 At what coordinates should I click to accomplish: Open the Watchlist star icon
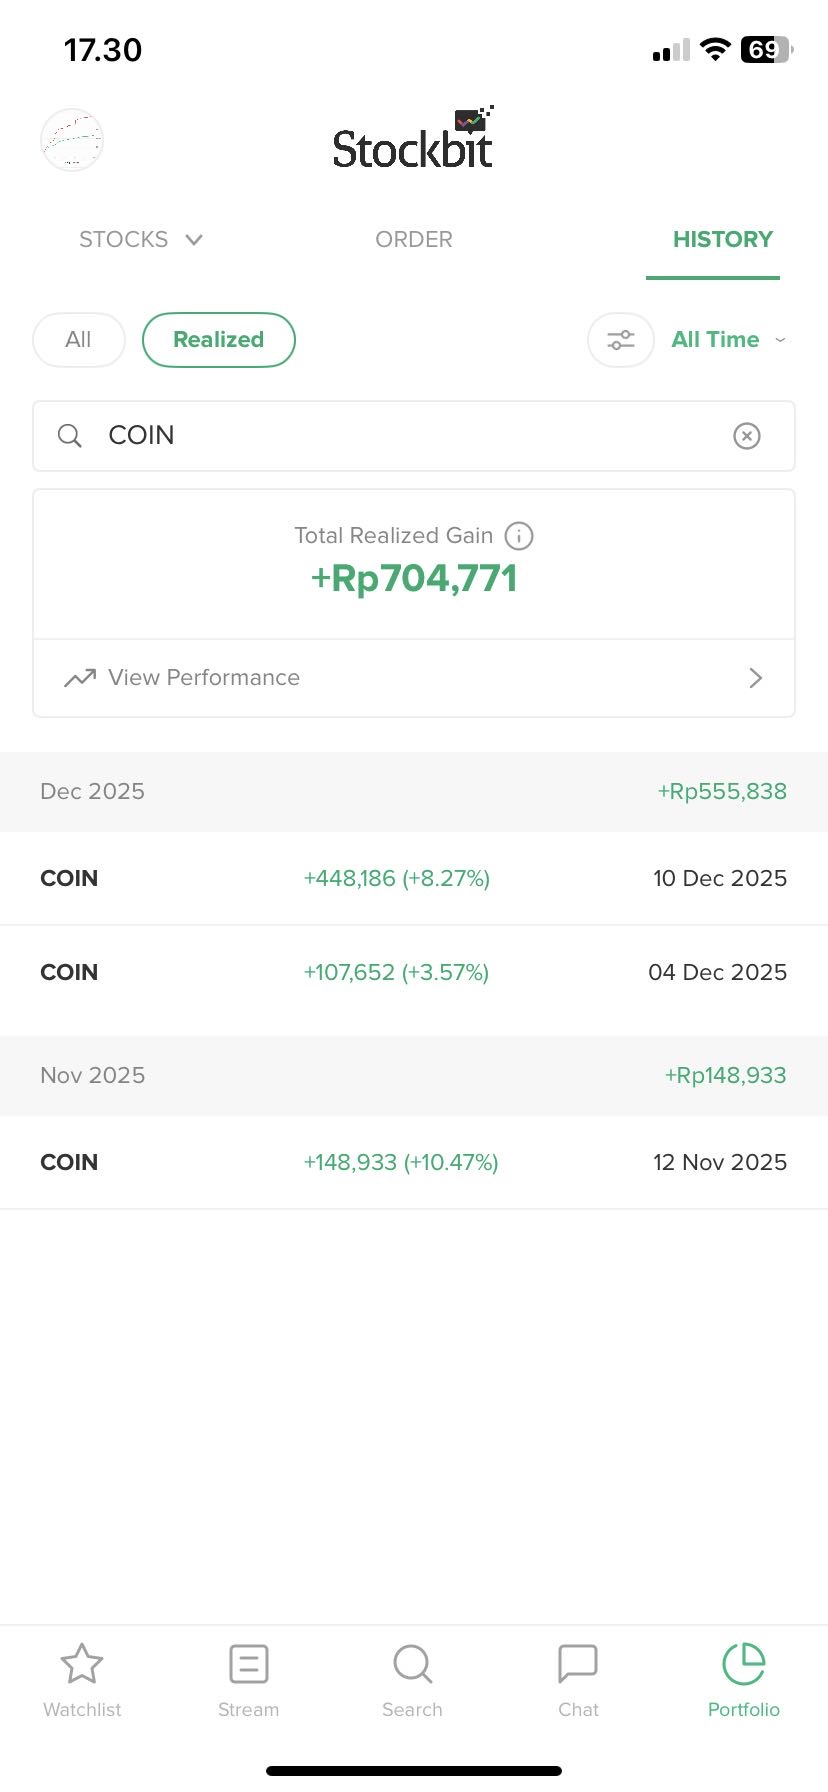[82, 1664]
